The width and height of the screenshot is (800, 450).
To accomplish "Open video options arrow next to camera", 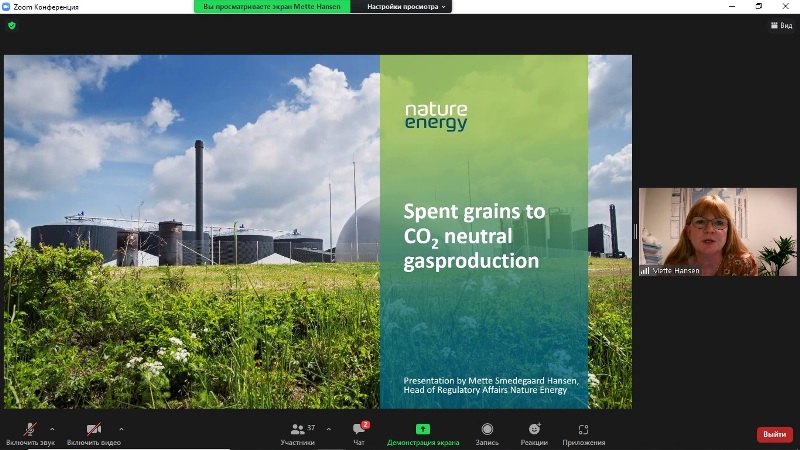I will click(x=121, y=429).
